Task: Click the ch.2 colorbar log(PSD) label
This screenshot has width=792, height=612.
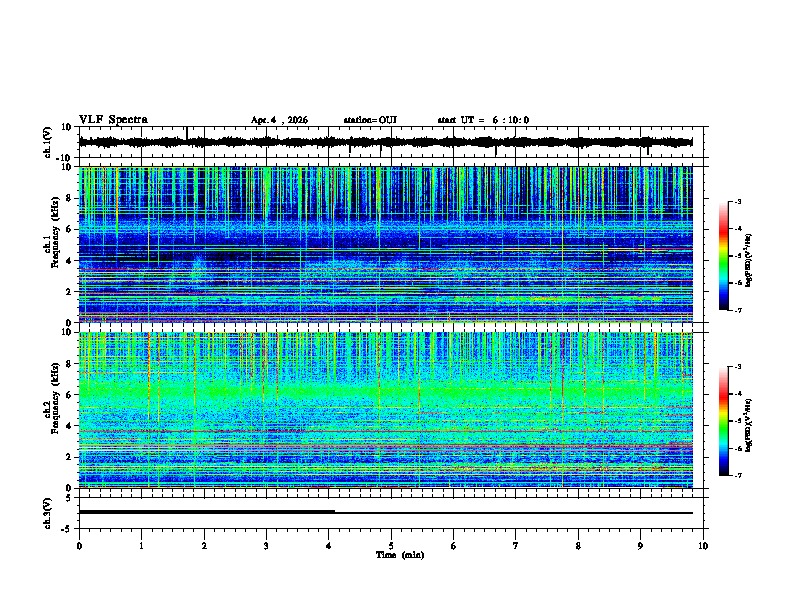Action: 749,425
